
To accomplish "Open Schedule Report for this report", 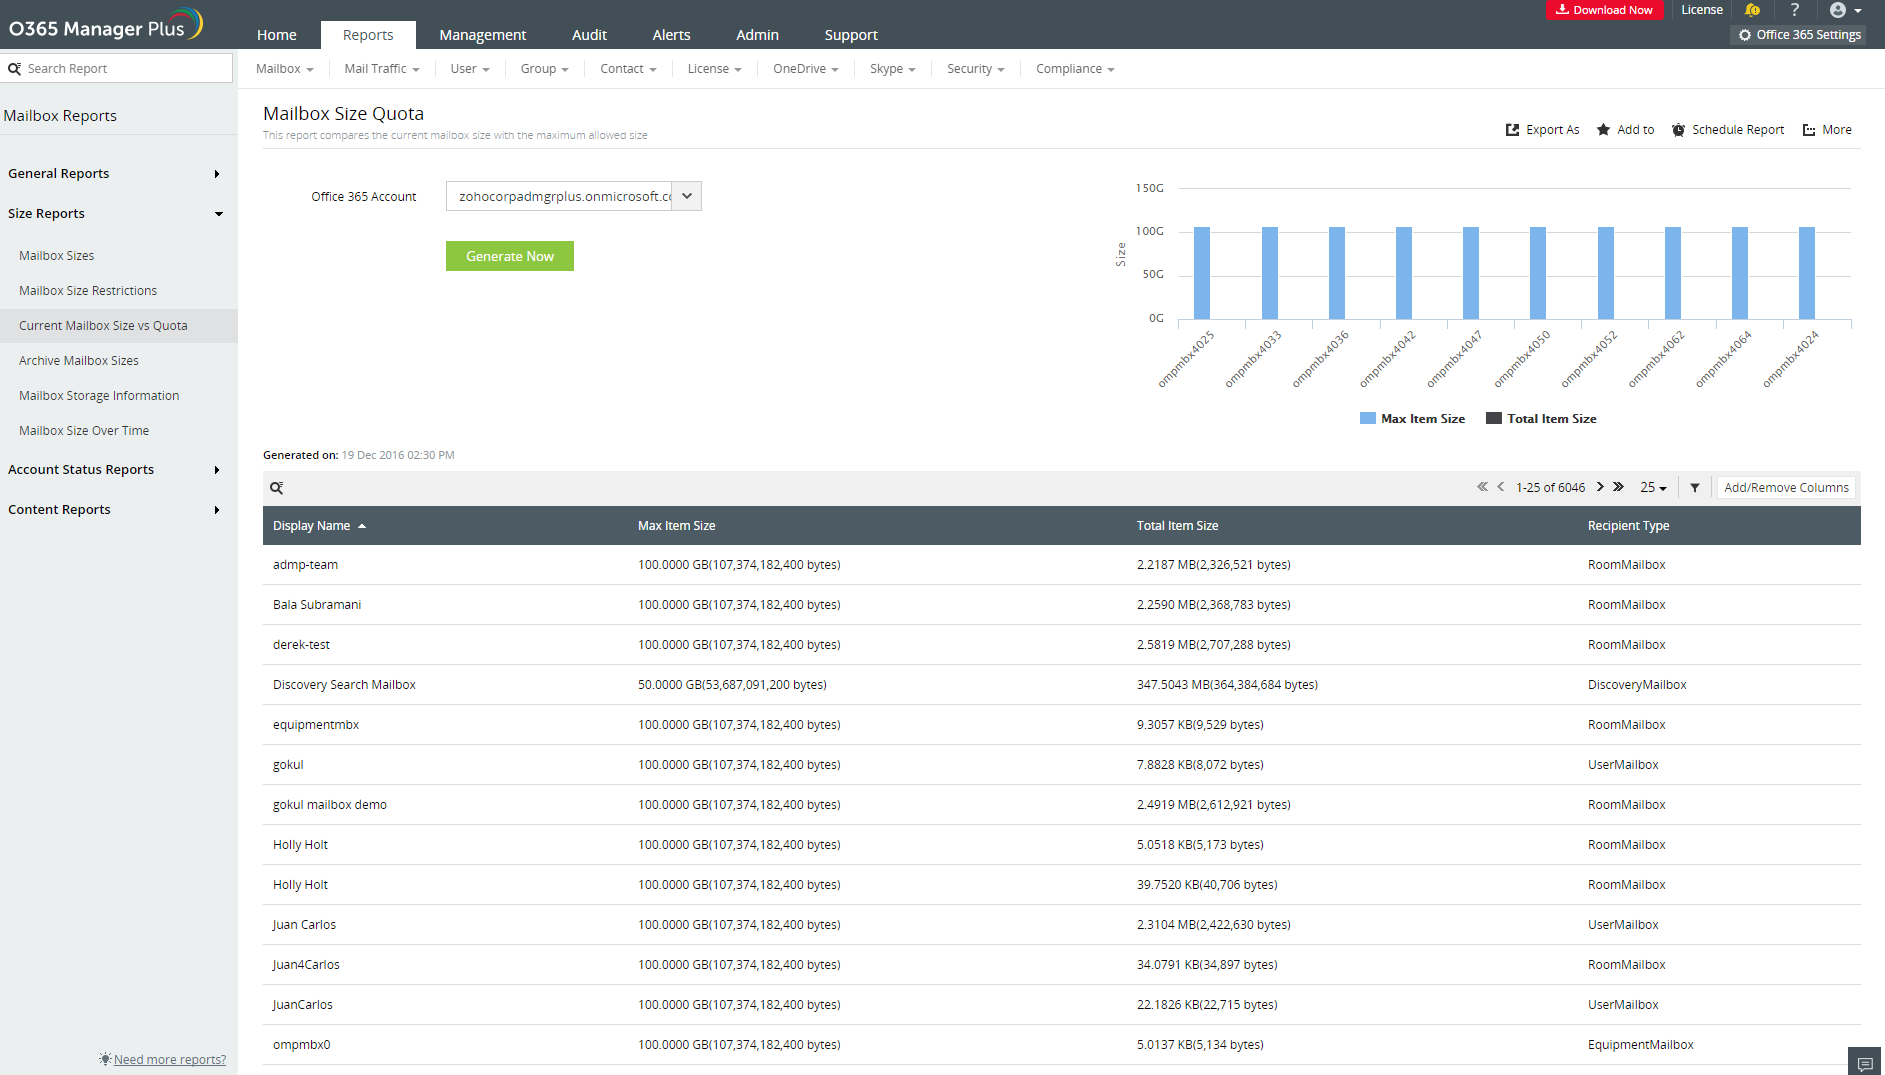I will coord(1728,129).
